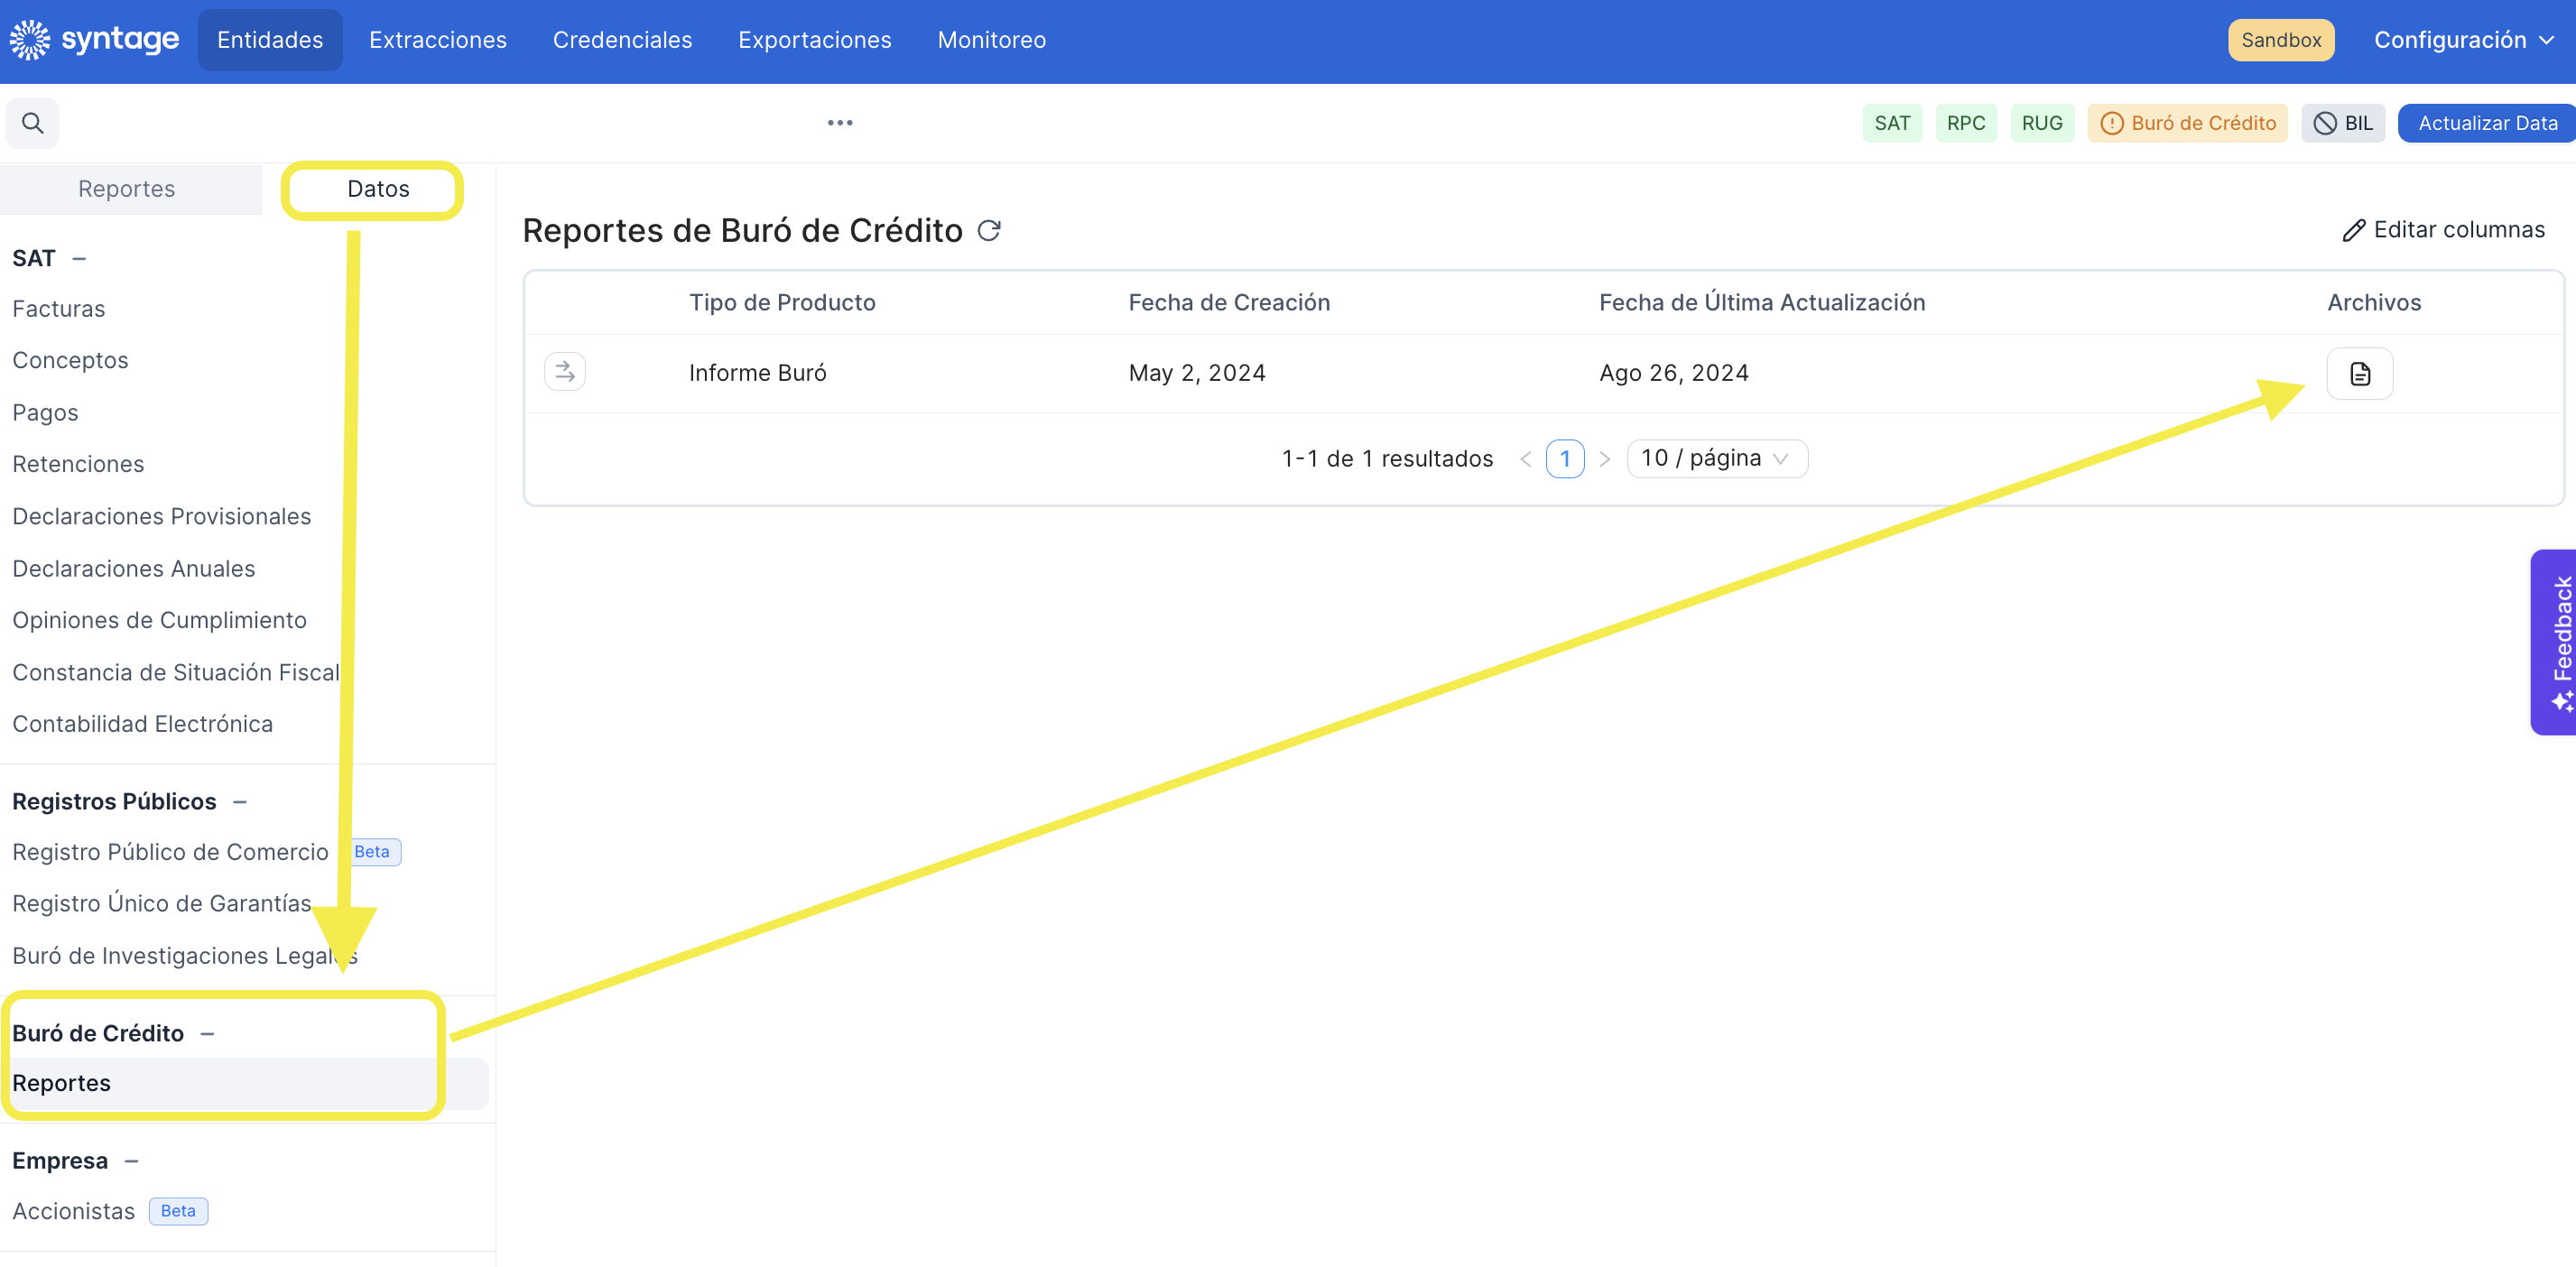
Task: Open Exportaciones in top navigation
Action: pos(815,40)
